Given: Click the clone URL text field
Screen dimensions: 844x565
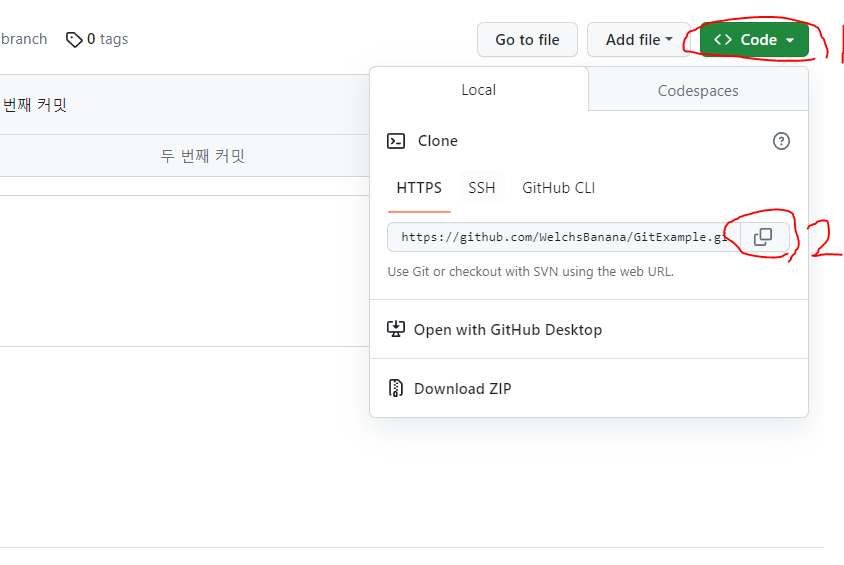Looking at the screenshot, I should point(564,237).
